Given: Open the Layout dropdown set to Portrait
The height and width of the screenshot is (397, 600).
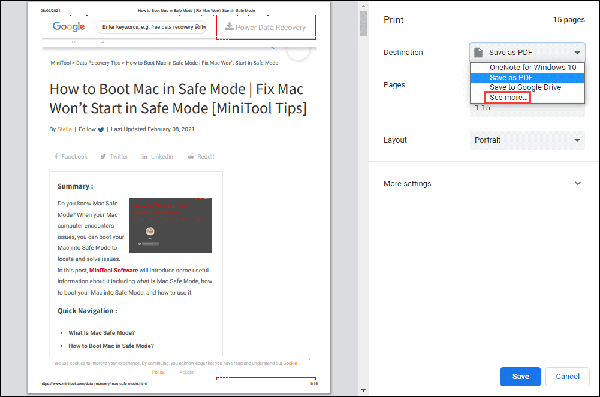Looking at the screenshot, I should tap(527, 140).
